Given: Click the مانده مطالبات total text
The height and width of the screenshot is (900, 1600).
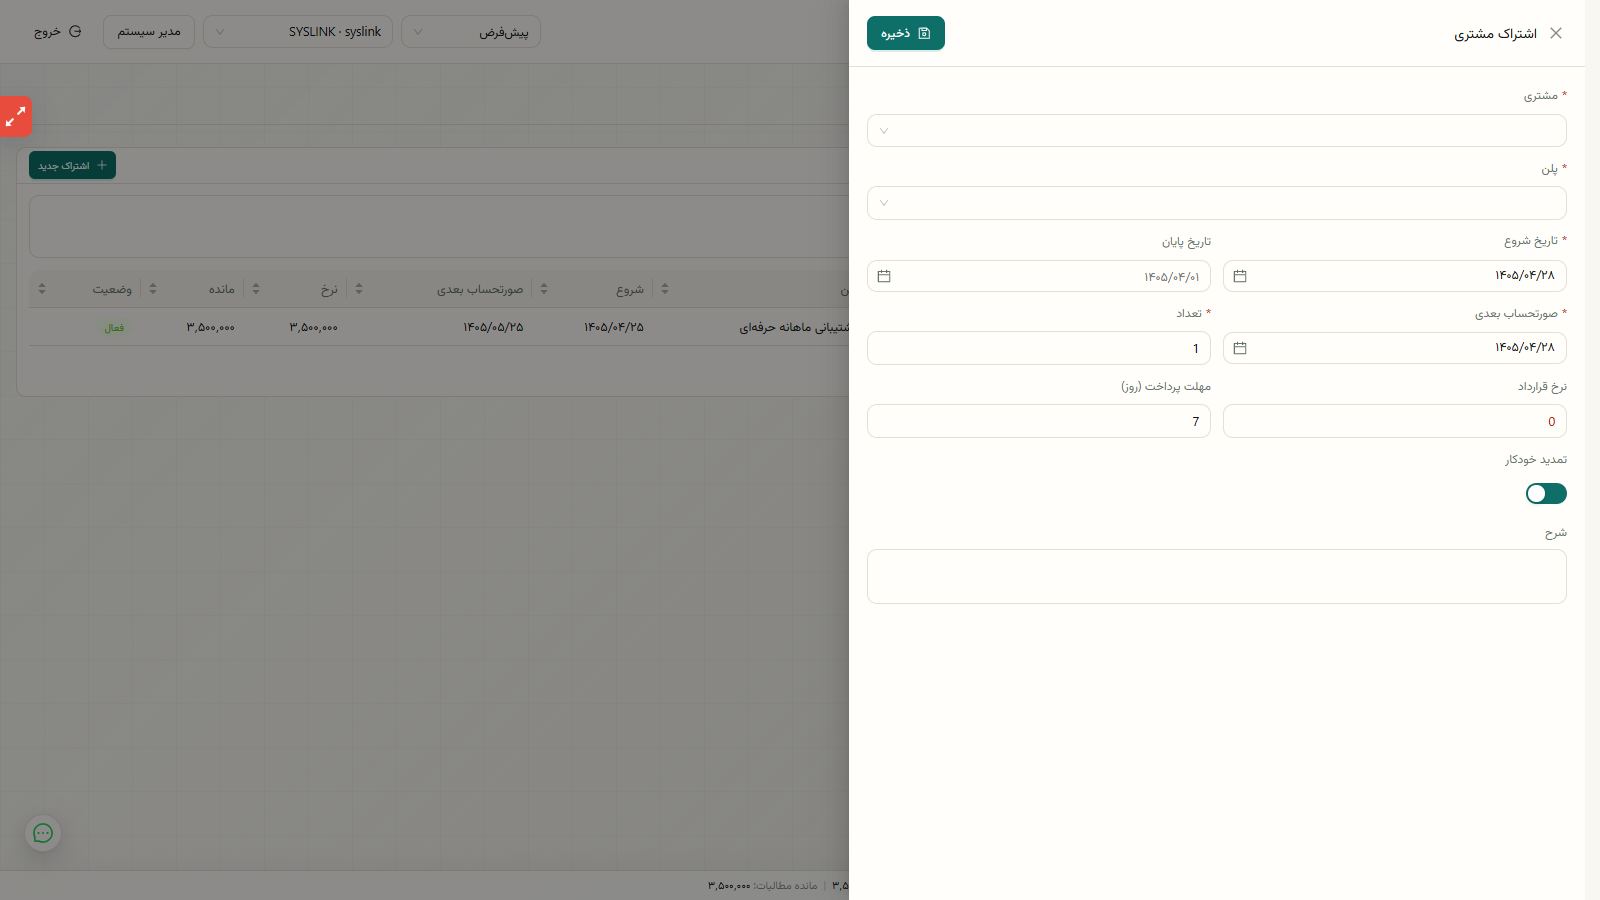Looking at the screenshot, I should point(763,886).
